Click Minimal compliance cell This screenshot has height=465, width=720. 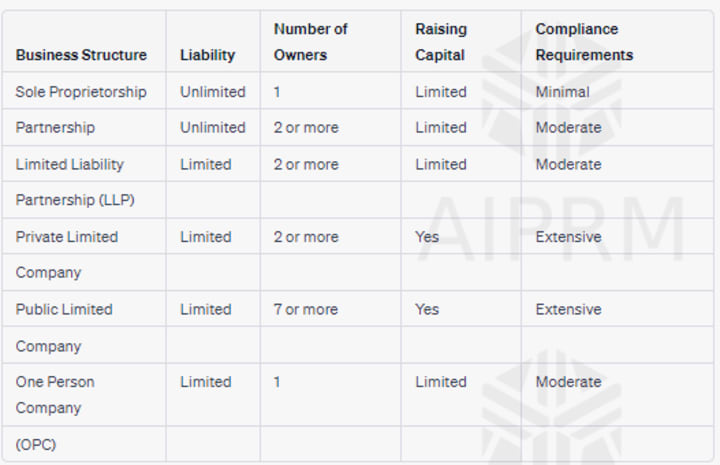click(562, 92)
